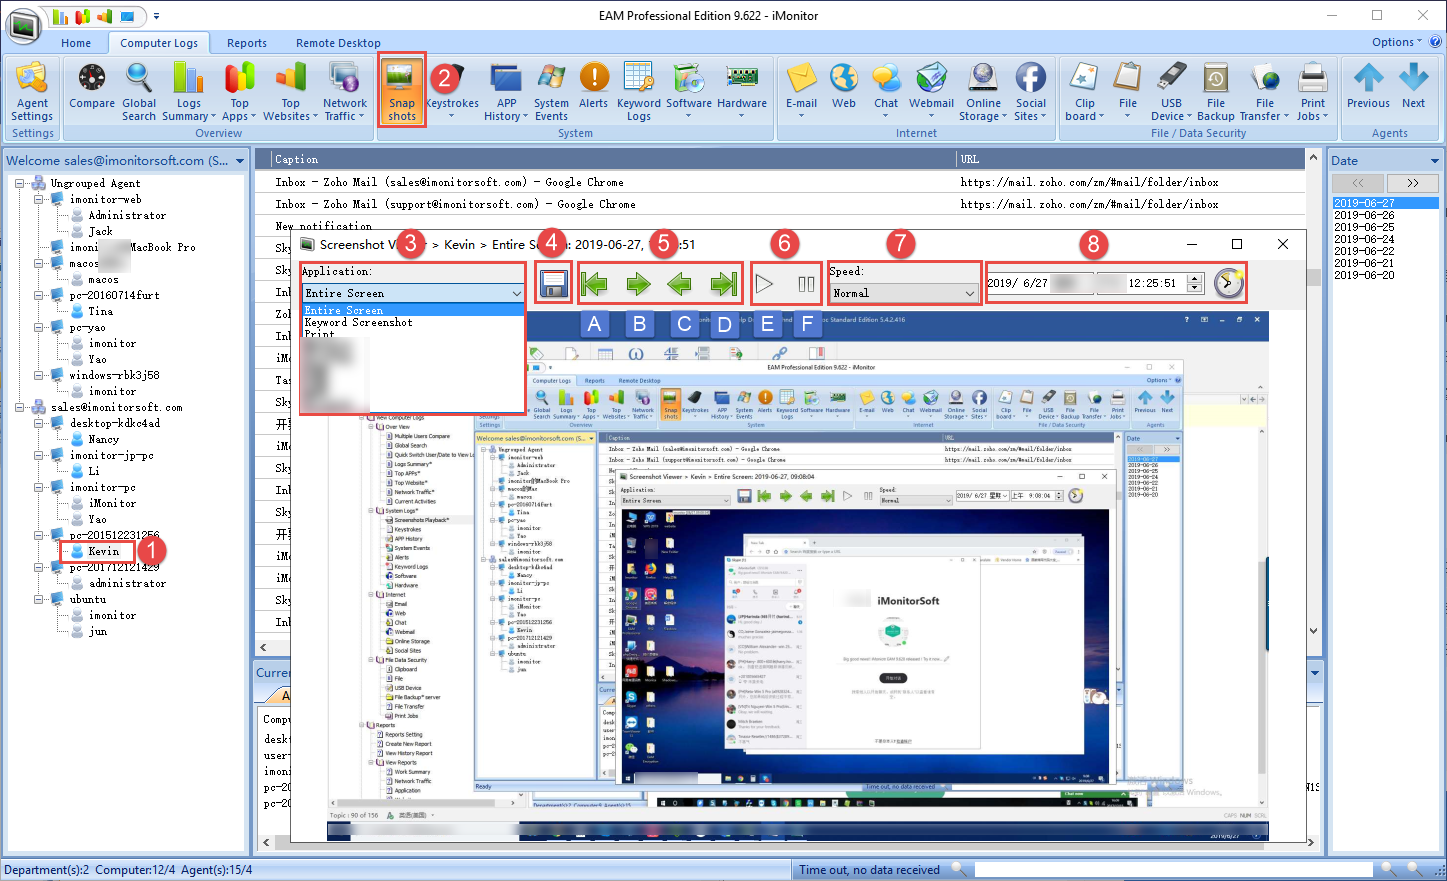Play the screenshot slideshow
Viewport: 1447px width, 881px height.
click(x=764, y=284)
